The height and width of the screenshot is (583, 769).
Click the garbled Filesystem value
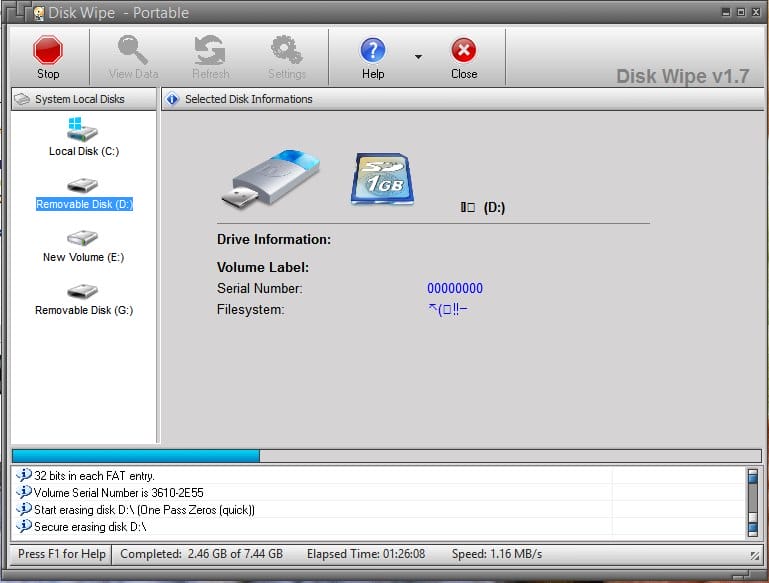tap(448, 309)
